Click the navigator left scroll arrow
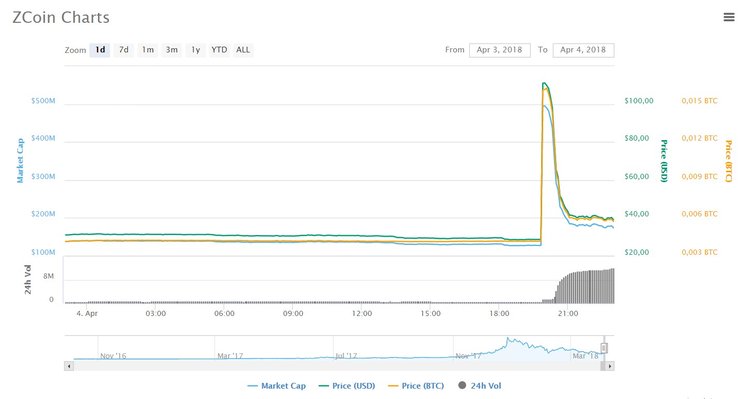The image size is (750, 399). 69,366
